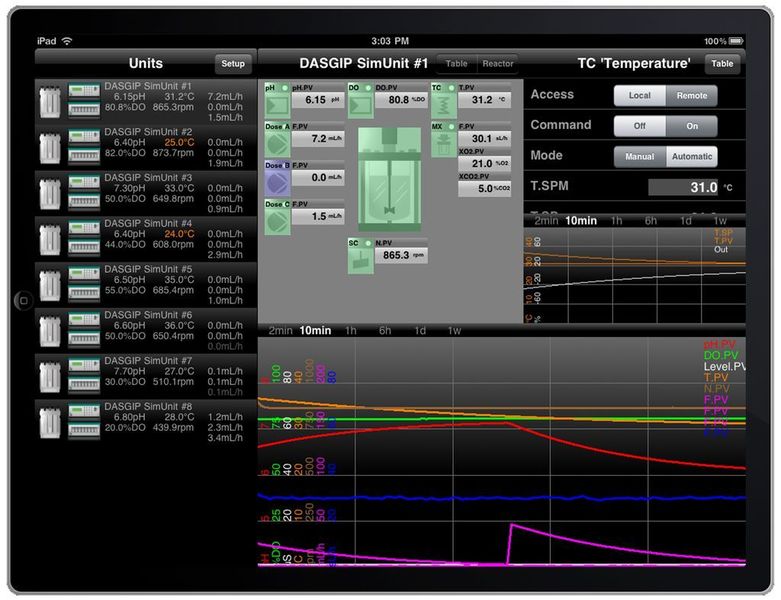Image resolution: width=781 pixels, height=600 pixels.
Task: Tap DO.PV in the chart legend
Action: click(x=721, y=356)
